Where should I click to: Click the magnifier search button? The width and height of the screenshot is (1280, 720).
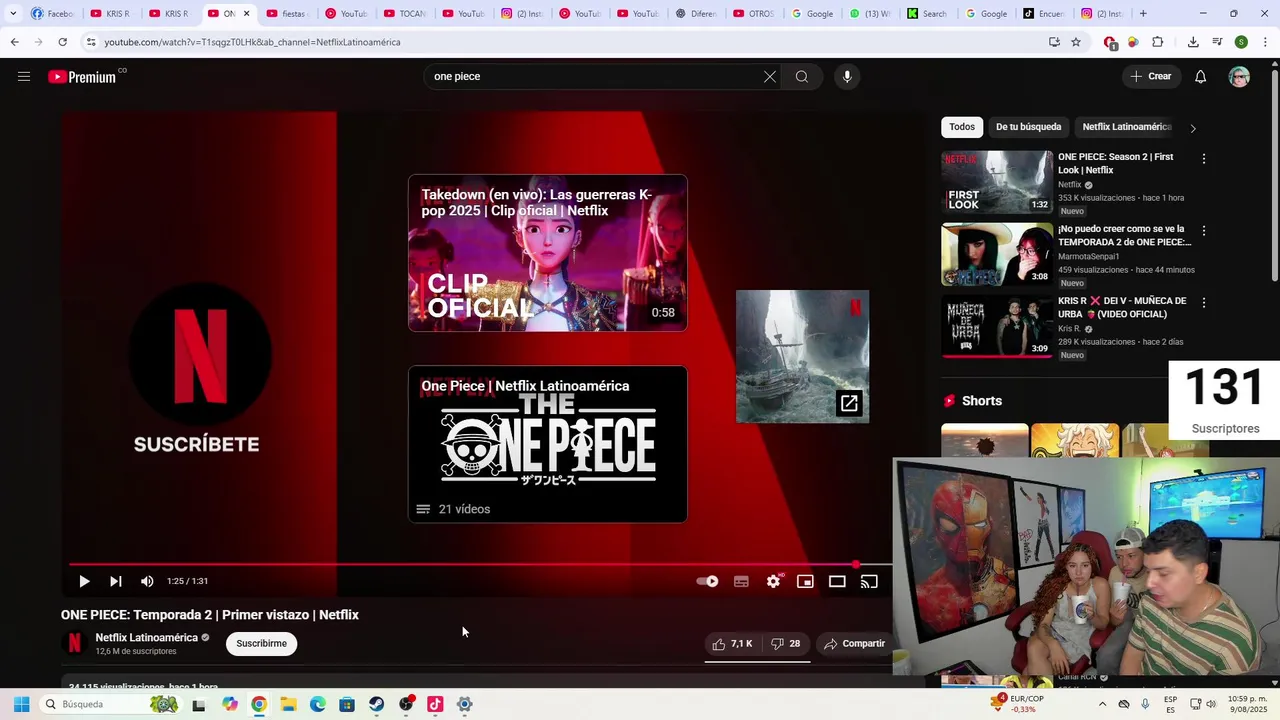coord(802,77)
